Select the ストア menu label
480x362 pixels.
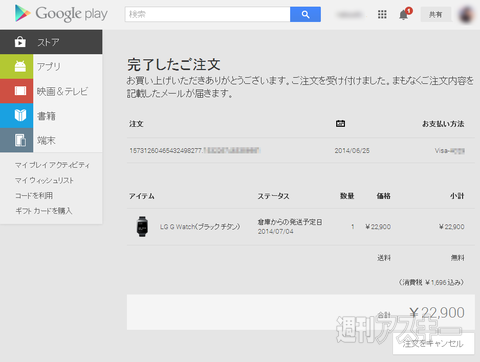tap(48, 42)
